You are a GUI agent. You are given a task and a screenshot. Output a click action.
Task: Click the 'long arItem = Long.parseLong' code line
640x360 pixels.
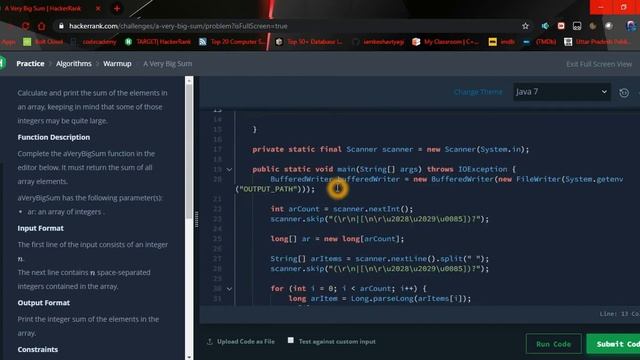(x=380, y=299)
